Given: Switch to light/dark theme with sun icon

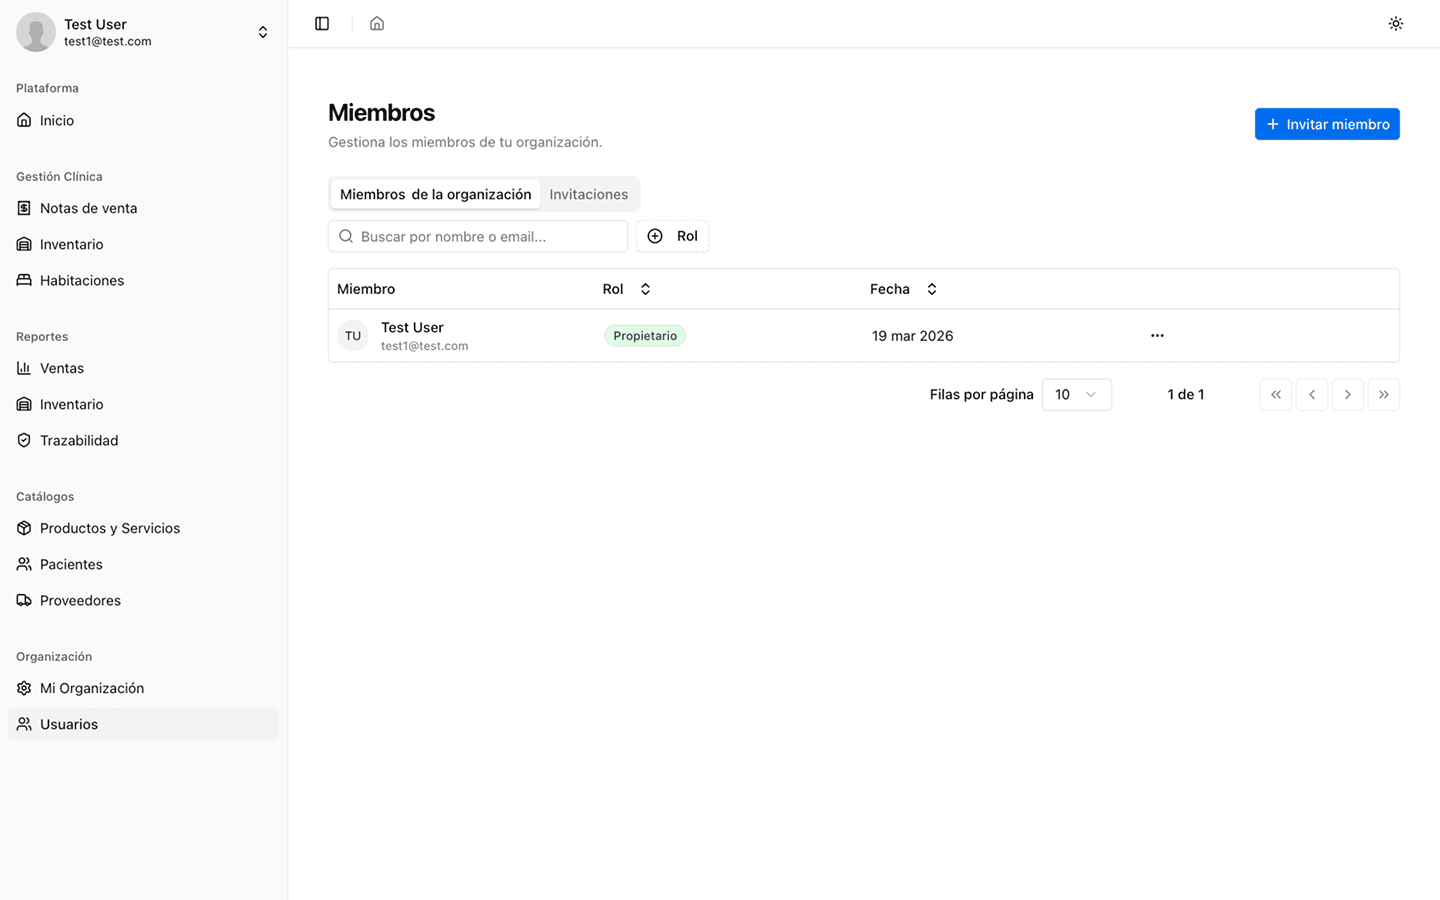Looking at the screenshot, I should pos(1395,23).
